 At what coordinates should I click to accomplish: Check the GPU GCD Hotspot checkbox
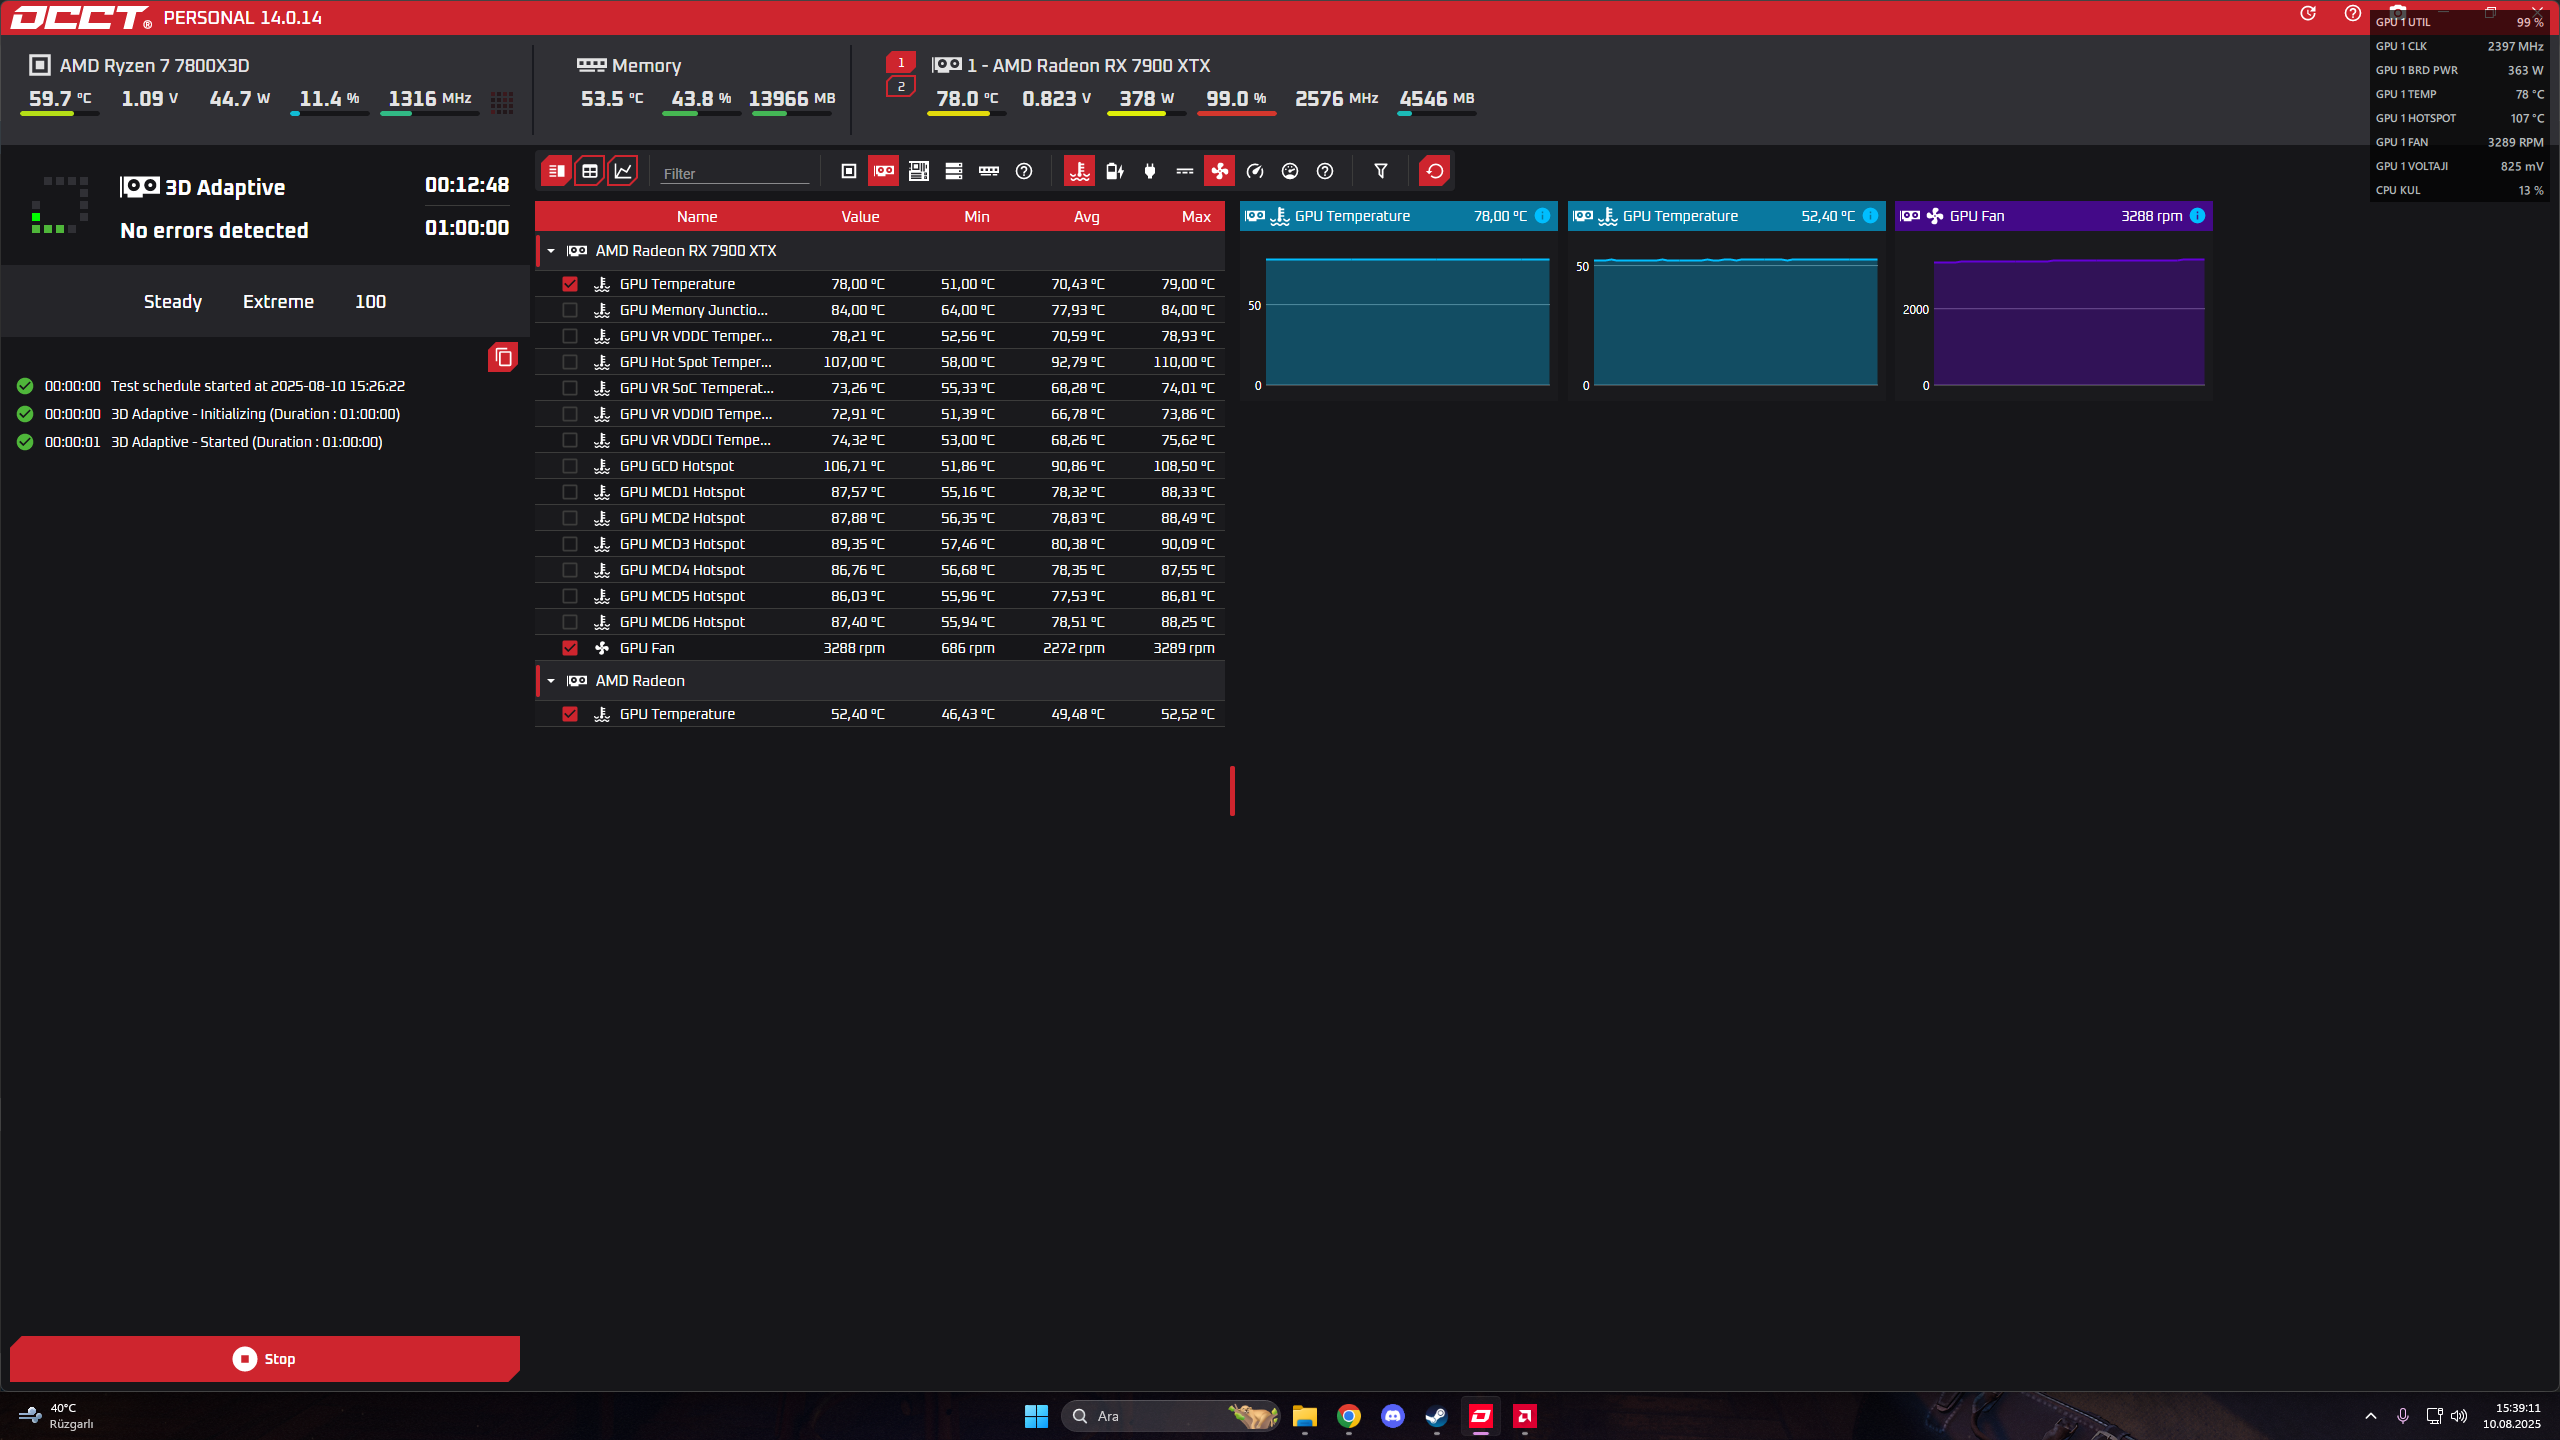[x=570, y=466]
